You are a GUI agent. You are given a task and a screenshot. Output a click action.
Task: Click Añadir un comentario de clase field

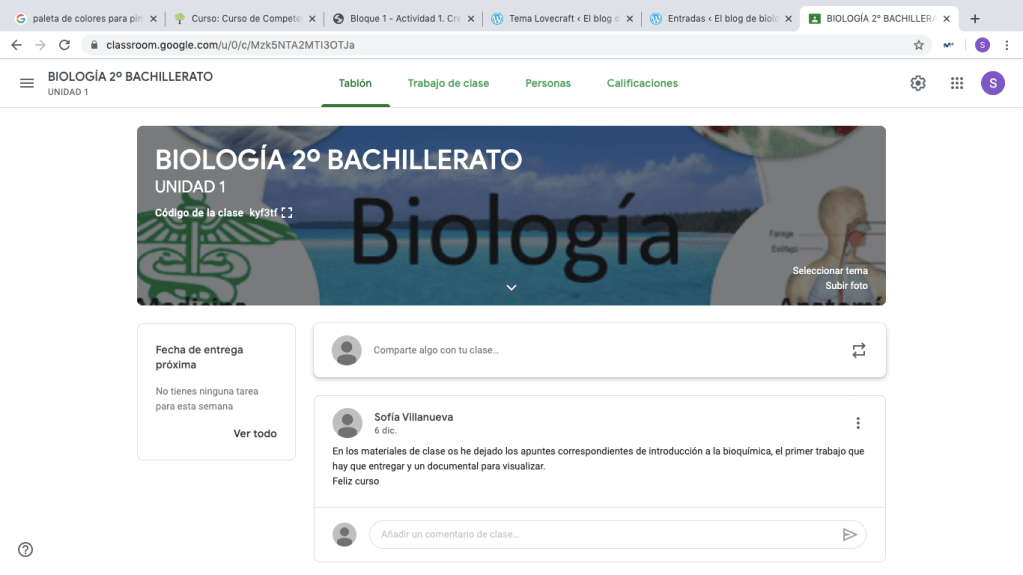(x=617, y=535)
